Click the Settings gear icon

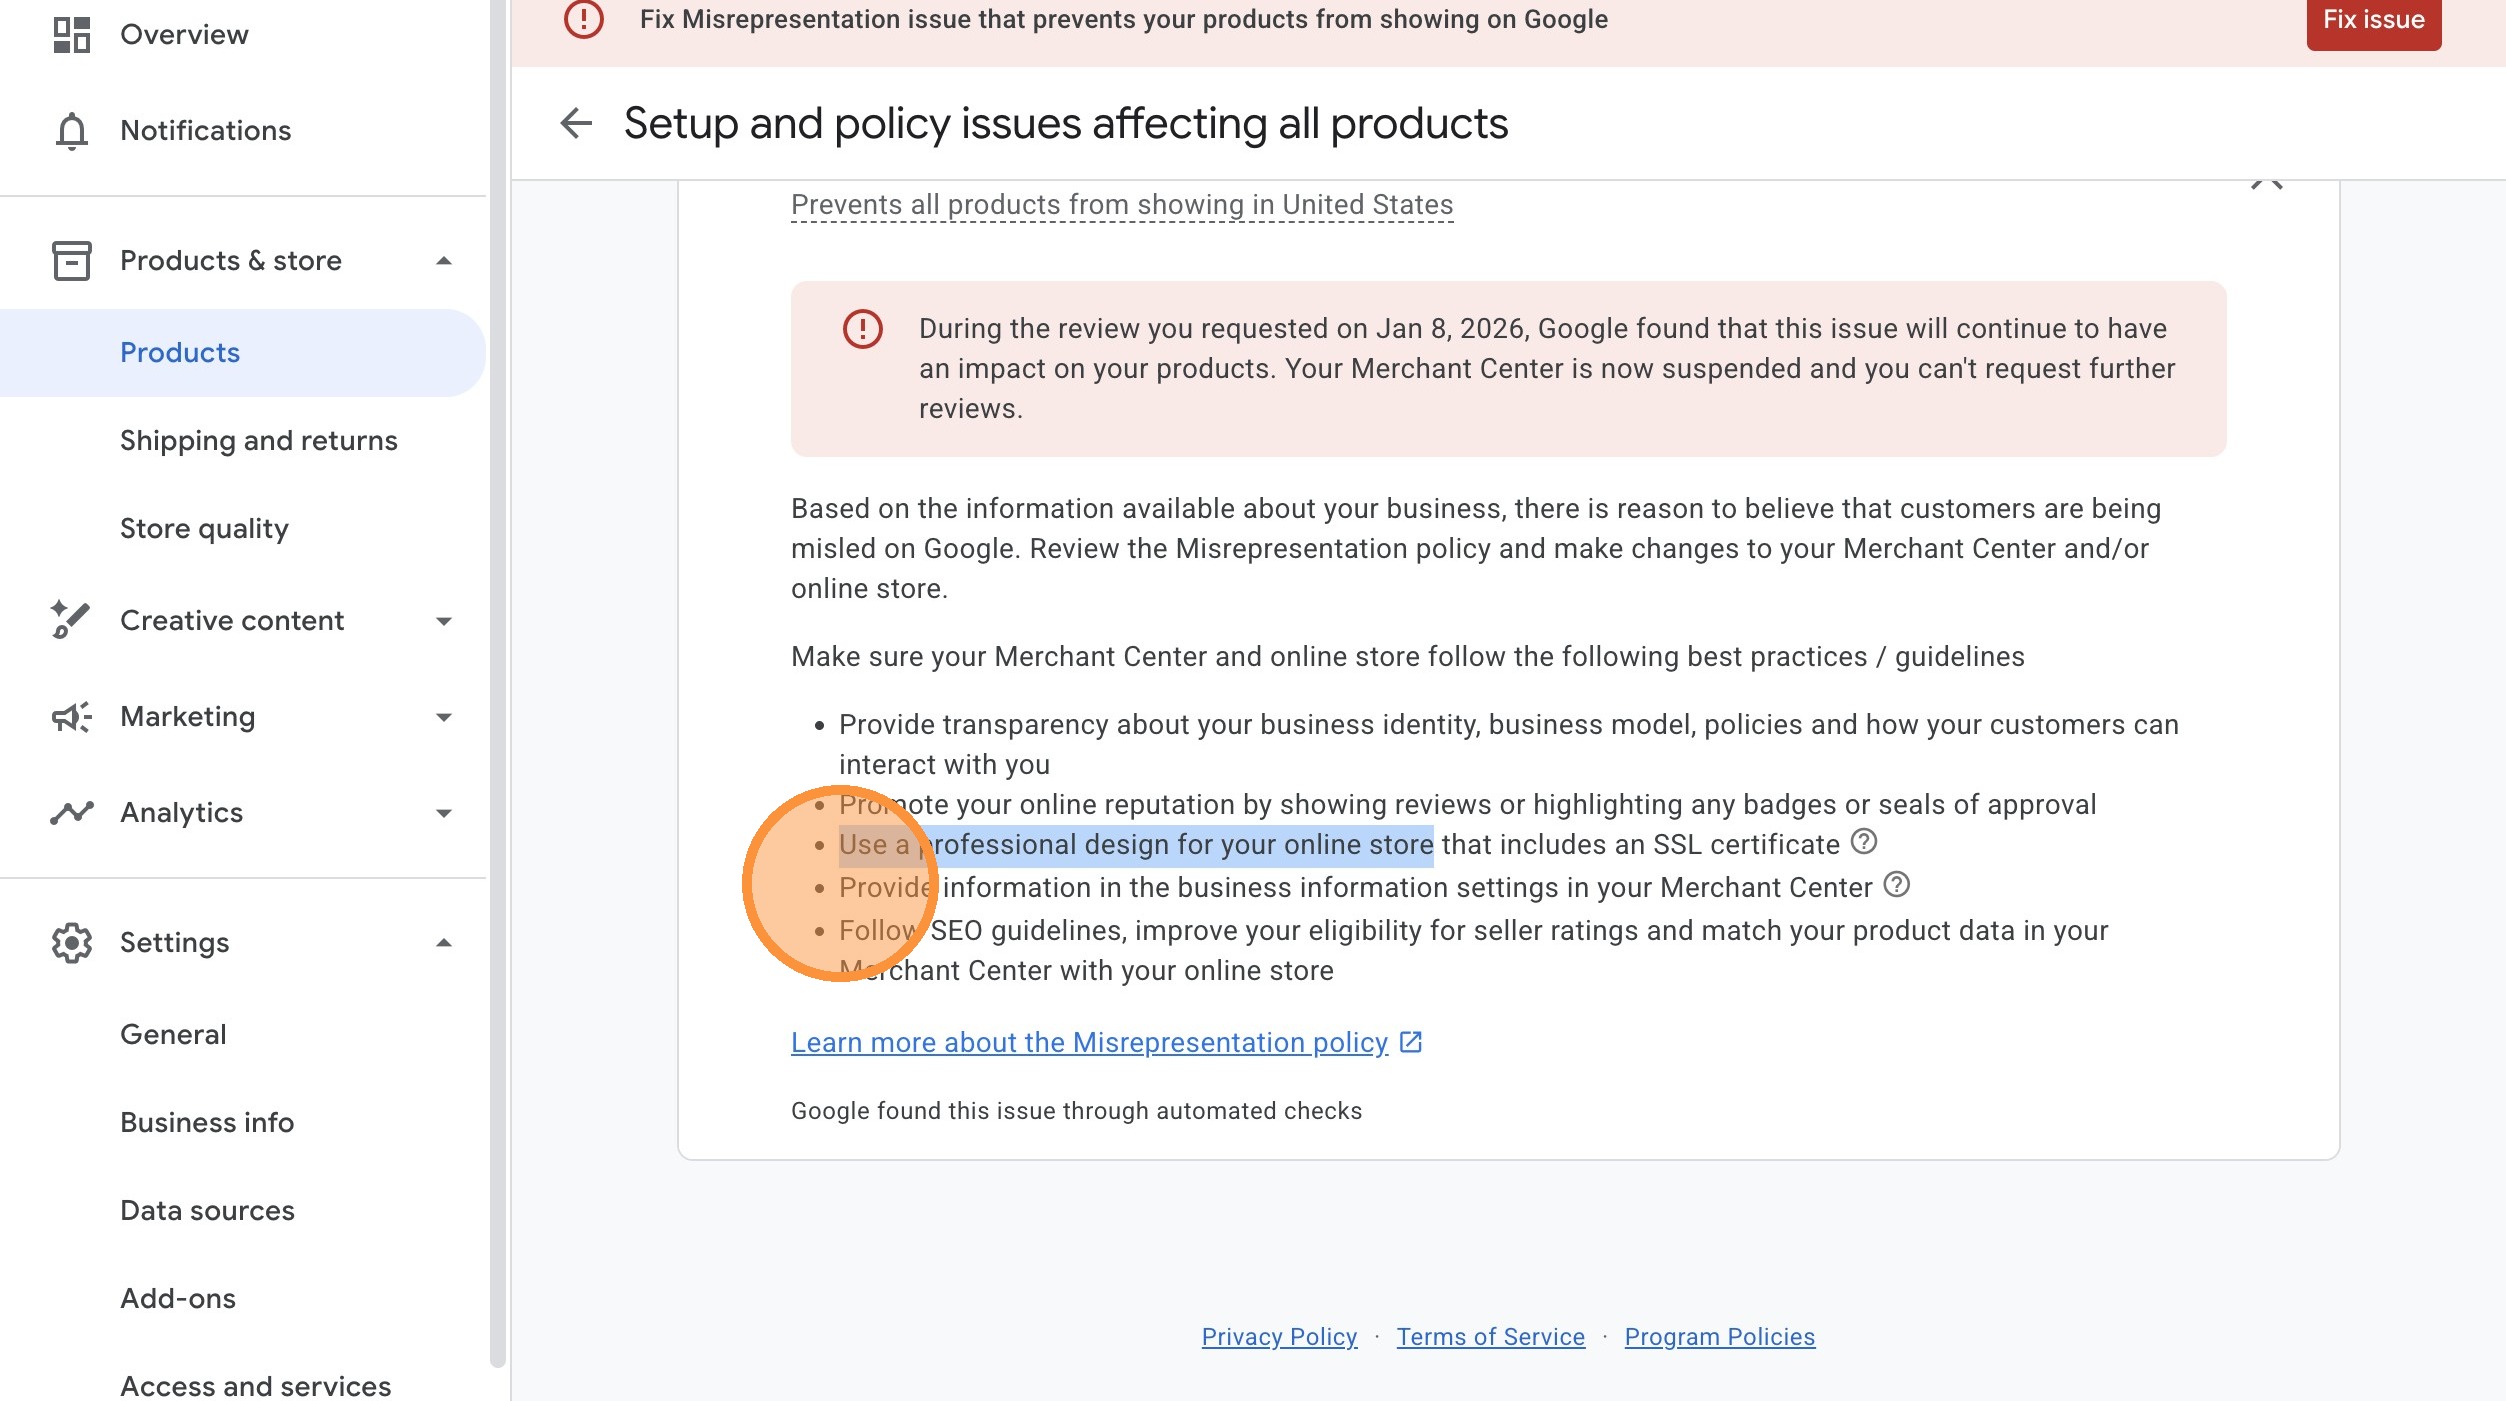(71, 943)
